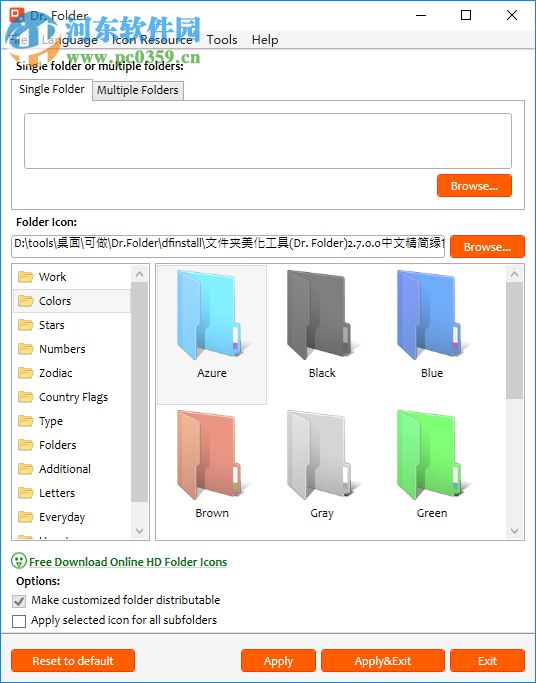Open the Type icon category
This screenshot has height=683, width=536.
click(x=51, y=421)
